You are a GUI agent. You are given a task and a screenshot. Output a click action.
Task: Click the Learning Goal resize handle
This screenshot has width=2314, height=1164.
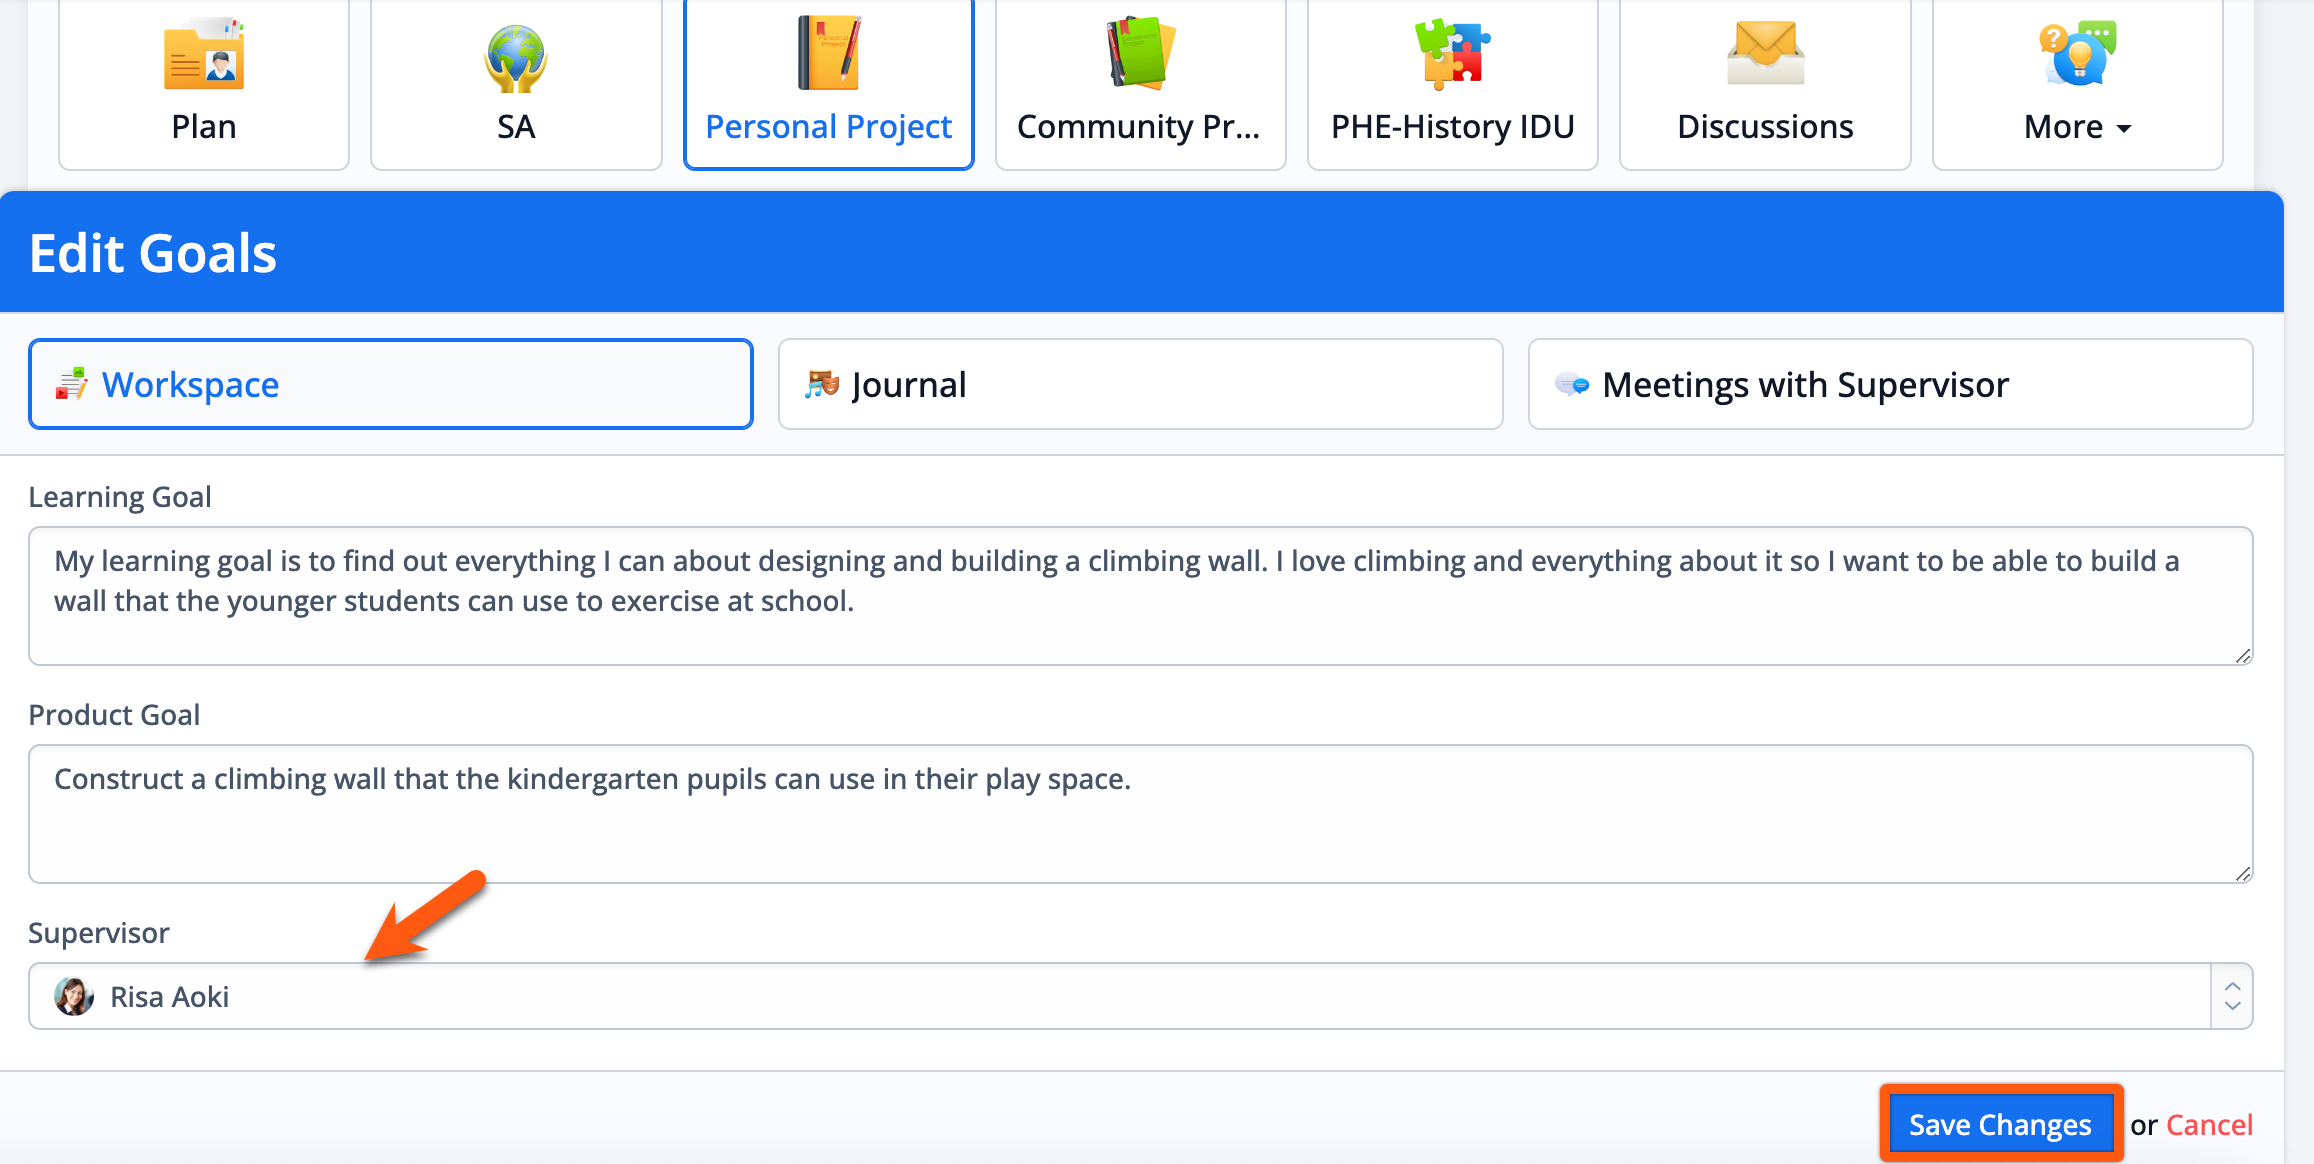2243,656
